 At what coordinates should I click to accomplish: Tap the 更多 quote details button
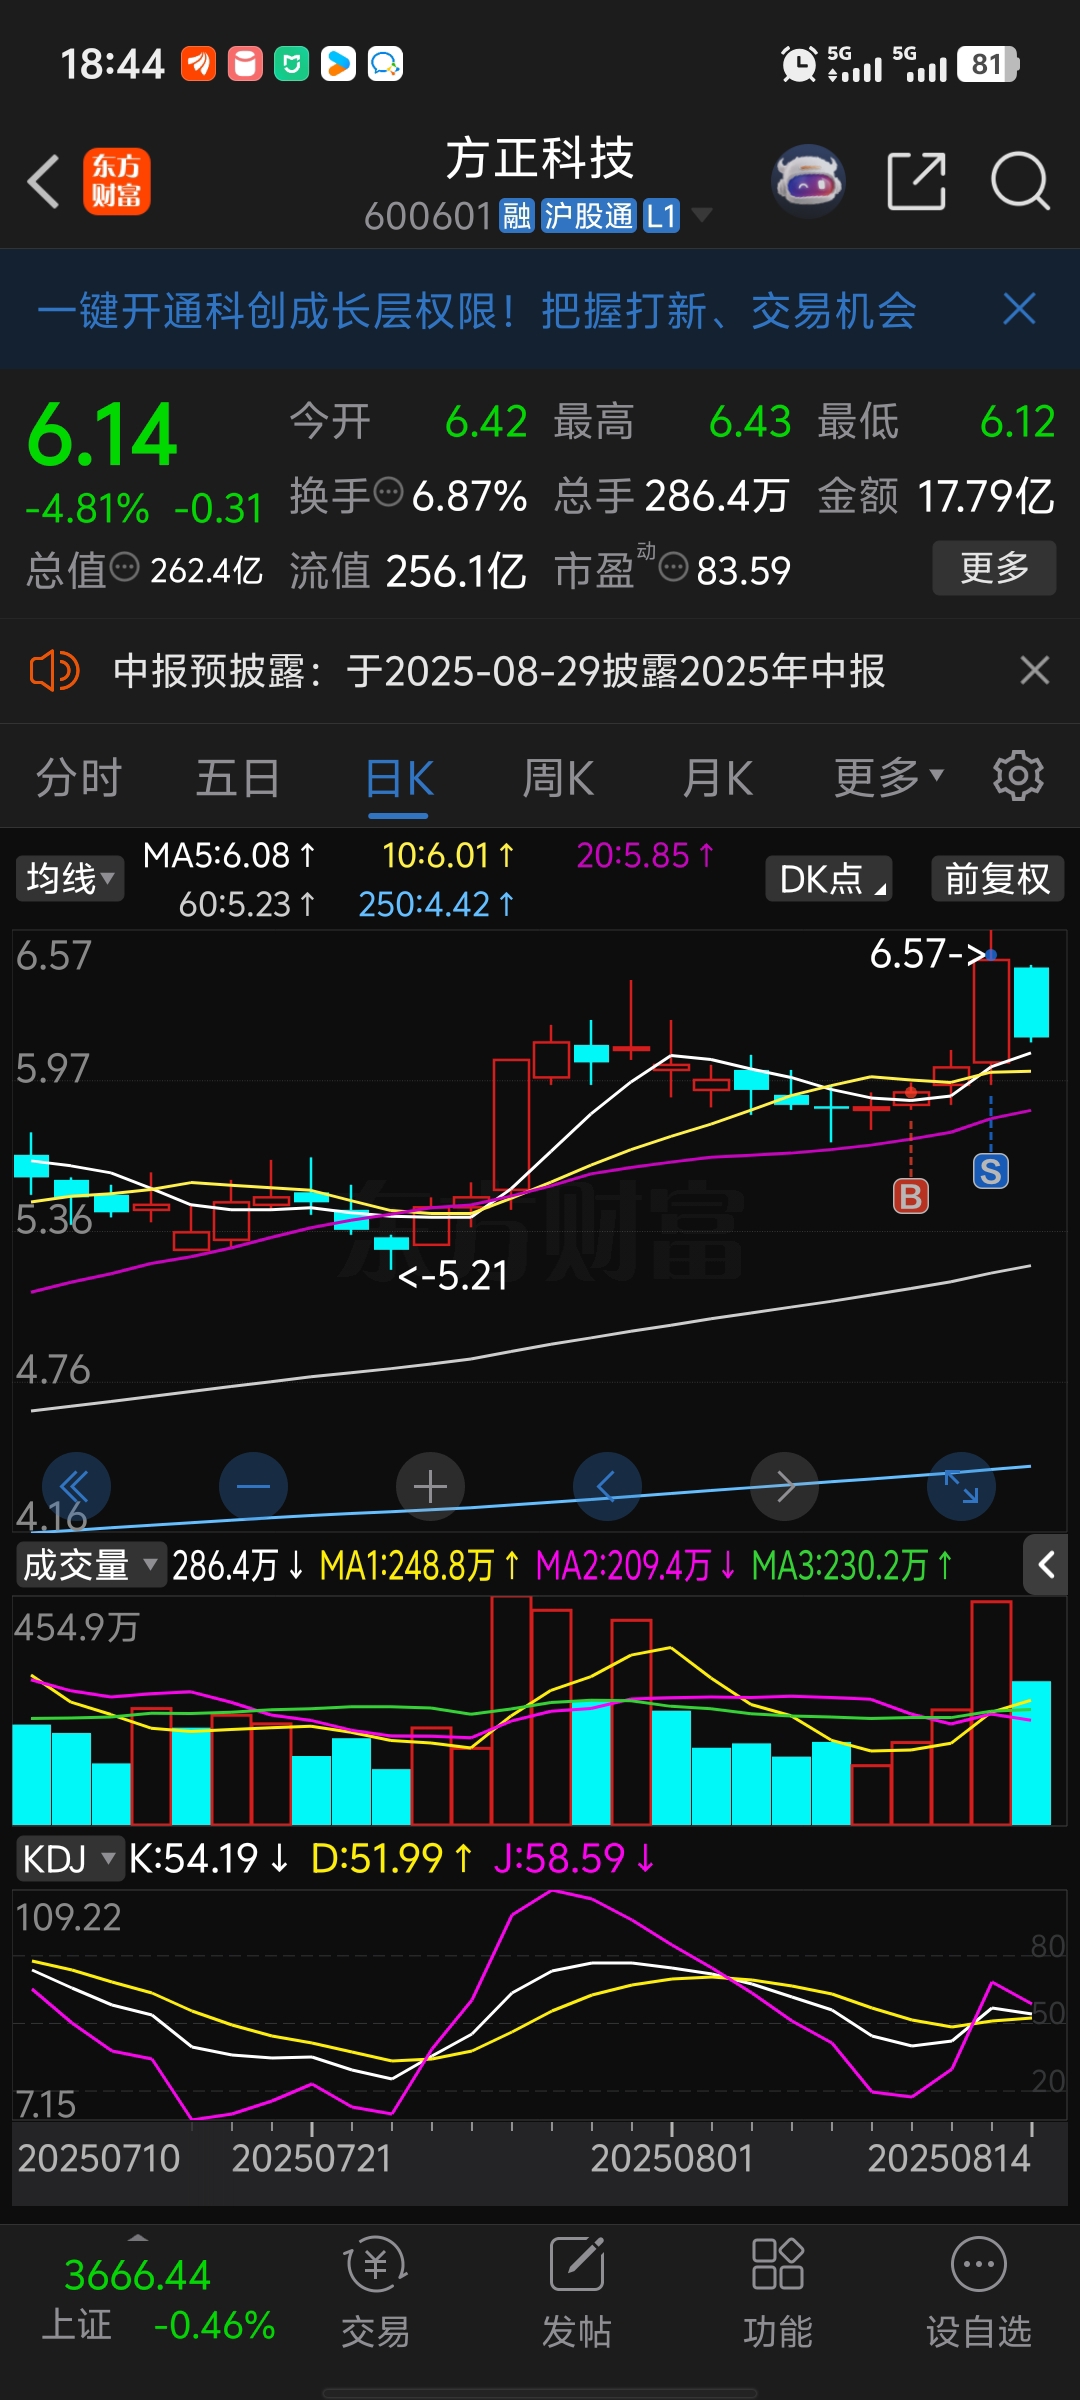tap(994, 568)
